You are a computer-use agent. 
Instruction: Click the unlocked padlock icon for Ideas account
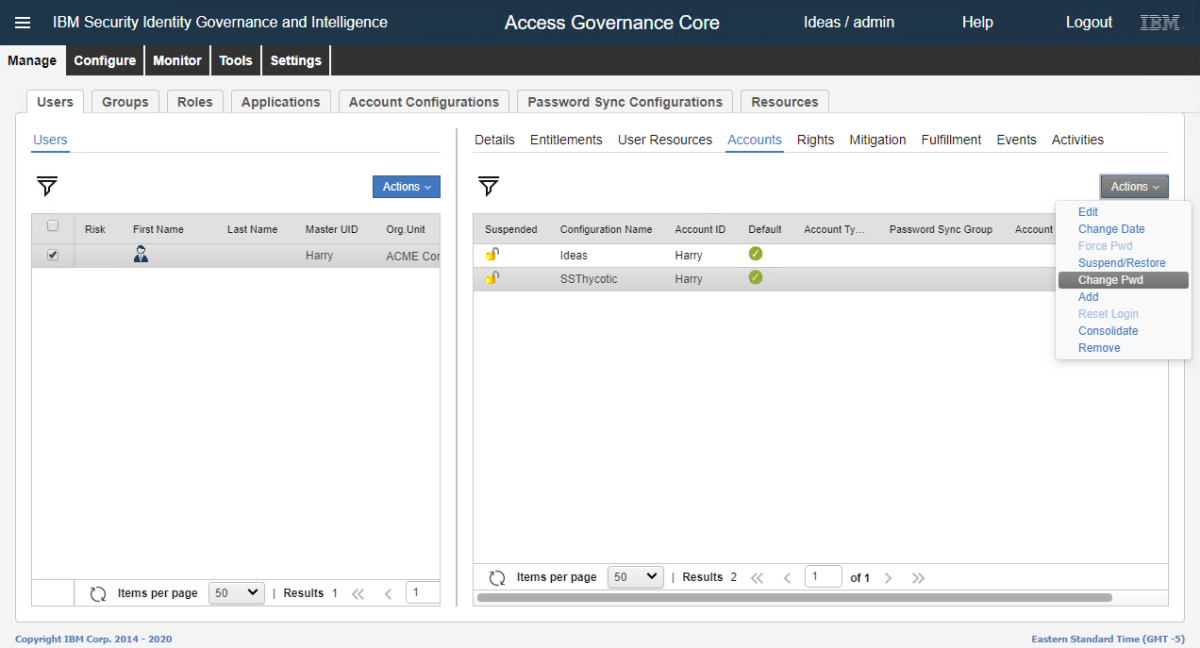[x=492, y=255]
